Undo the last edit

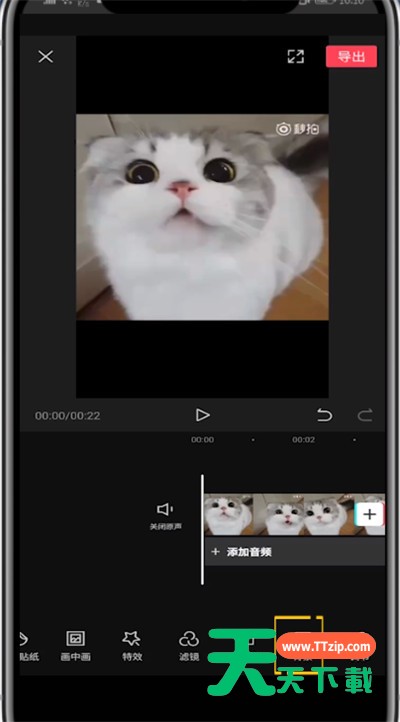[325, 415]
